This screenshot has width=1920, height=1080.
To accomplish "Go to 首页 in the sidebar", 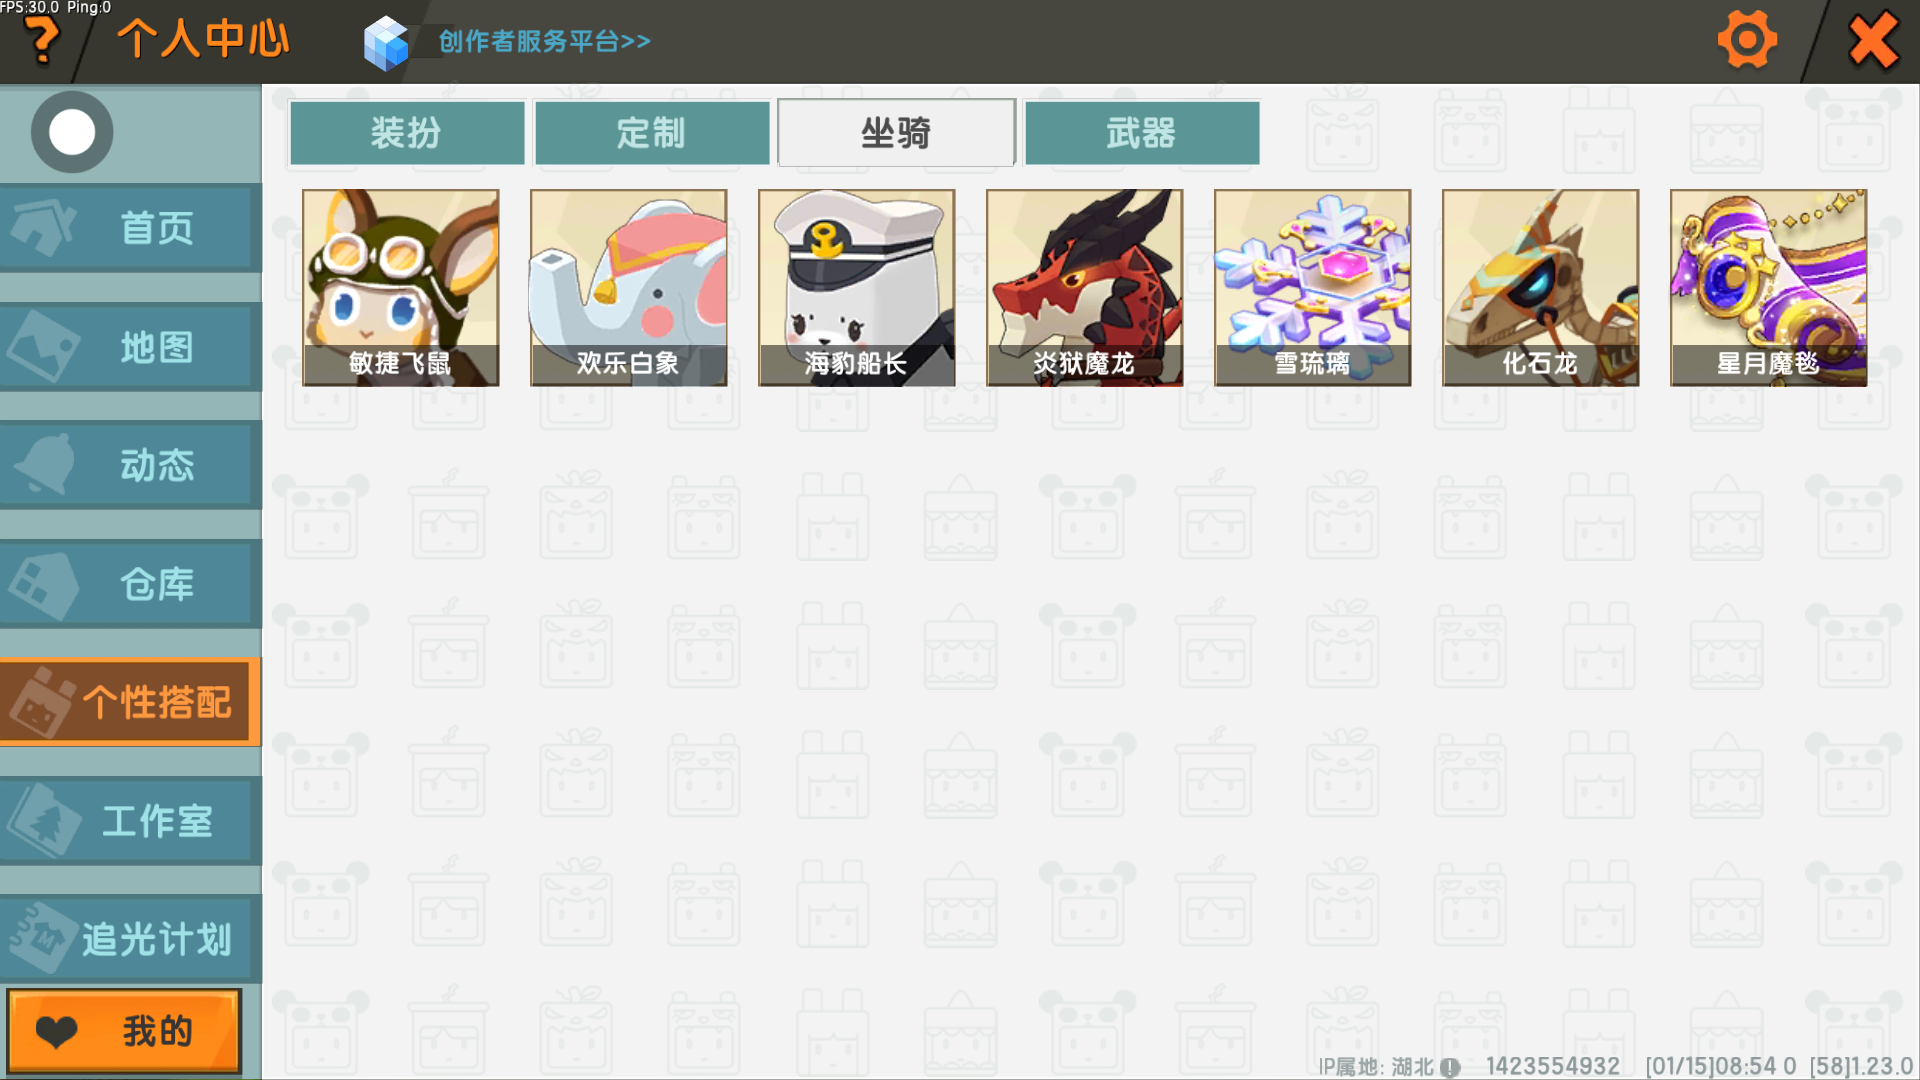I will pos(130,228).
